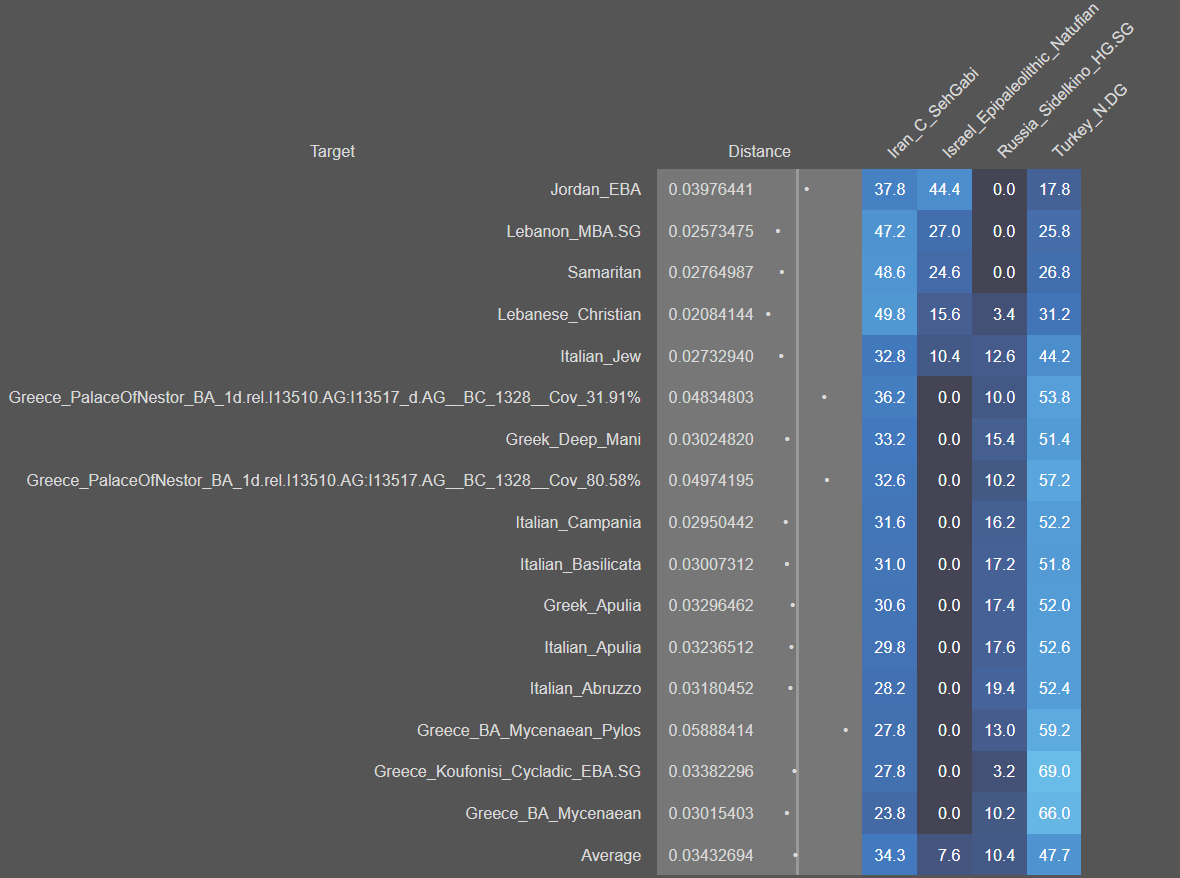The width and height of the screenshot is (1180, 878).
Task: Click Samaritan's 48.6 cell
Action: pos(890,272)
